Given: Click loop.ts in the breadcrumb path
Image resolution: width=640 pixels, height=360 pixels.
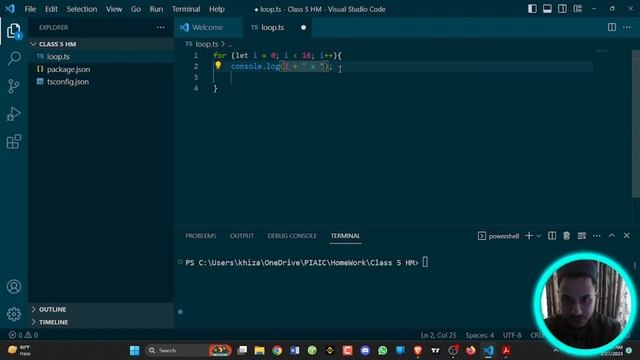Looking at the screenshot, I should (x=207, y=44).
